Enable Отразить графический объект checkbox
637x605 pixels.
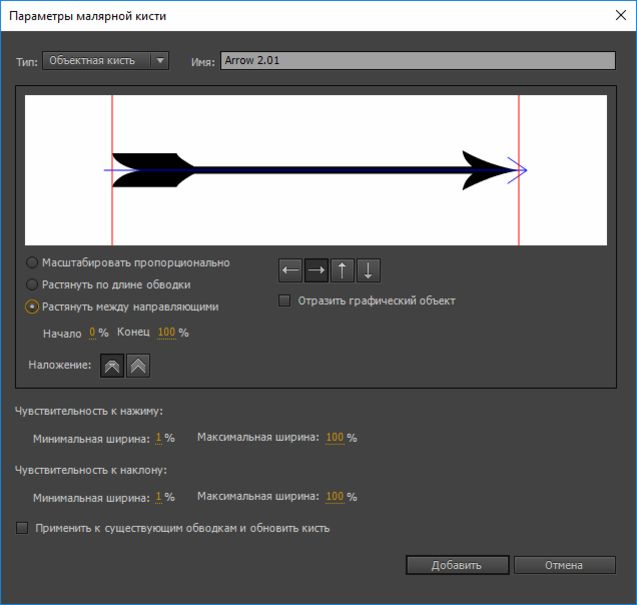click(284, 301)
